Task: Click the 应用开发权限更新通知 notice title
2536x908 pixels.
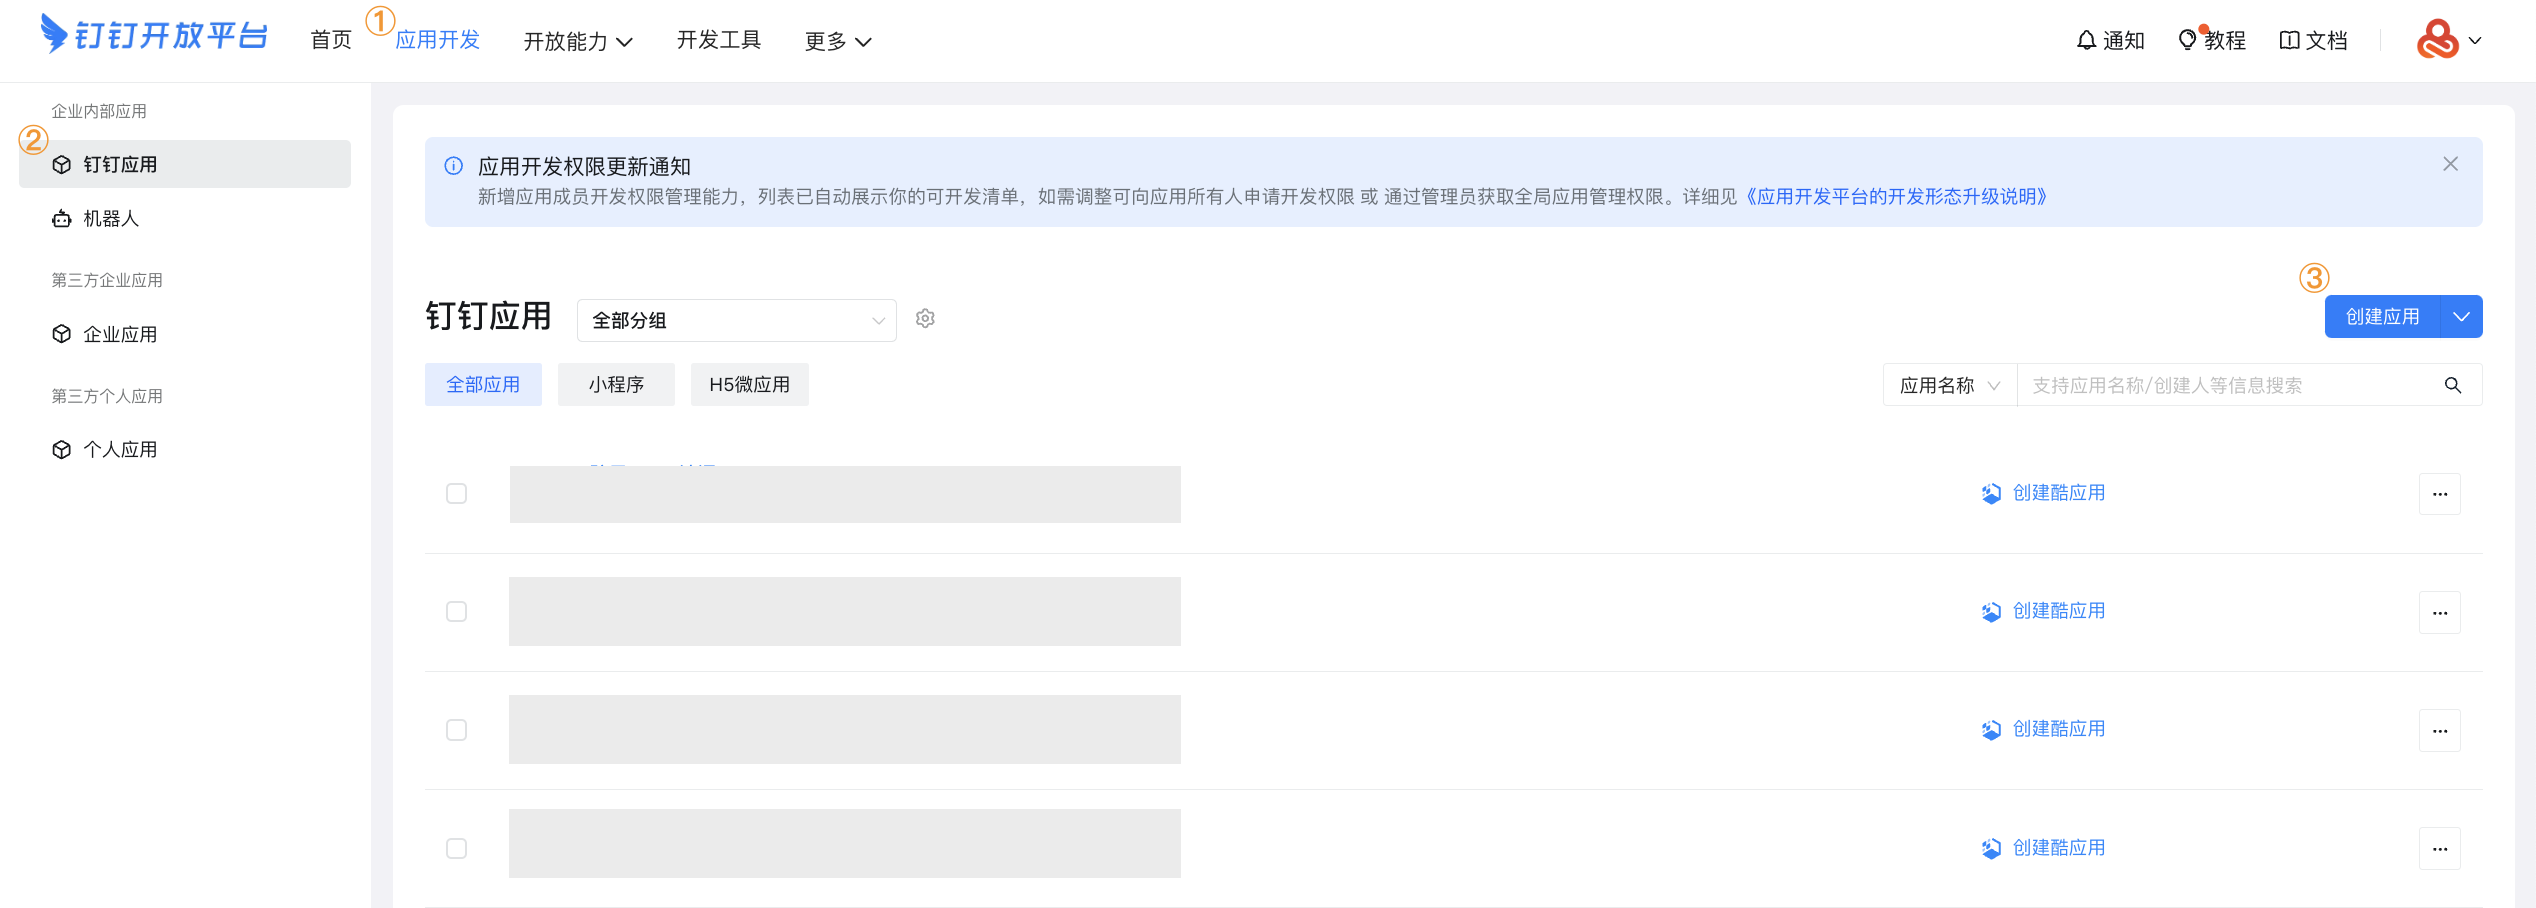Action: (x=585, y=167)
